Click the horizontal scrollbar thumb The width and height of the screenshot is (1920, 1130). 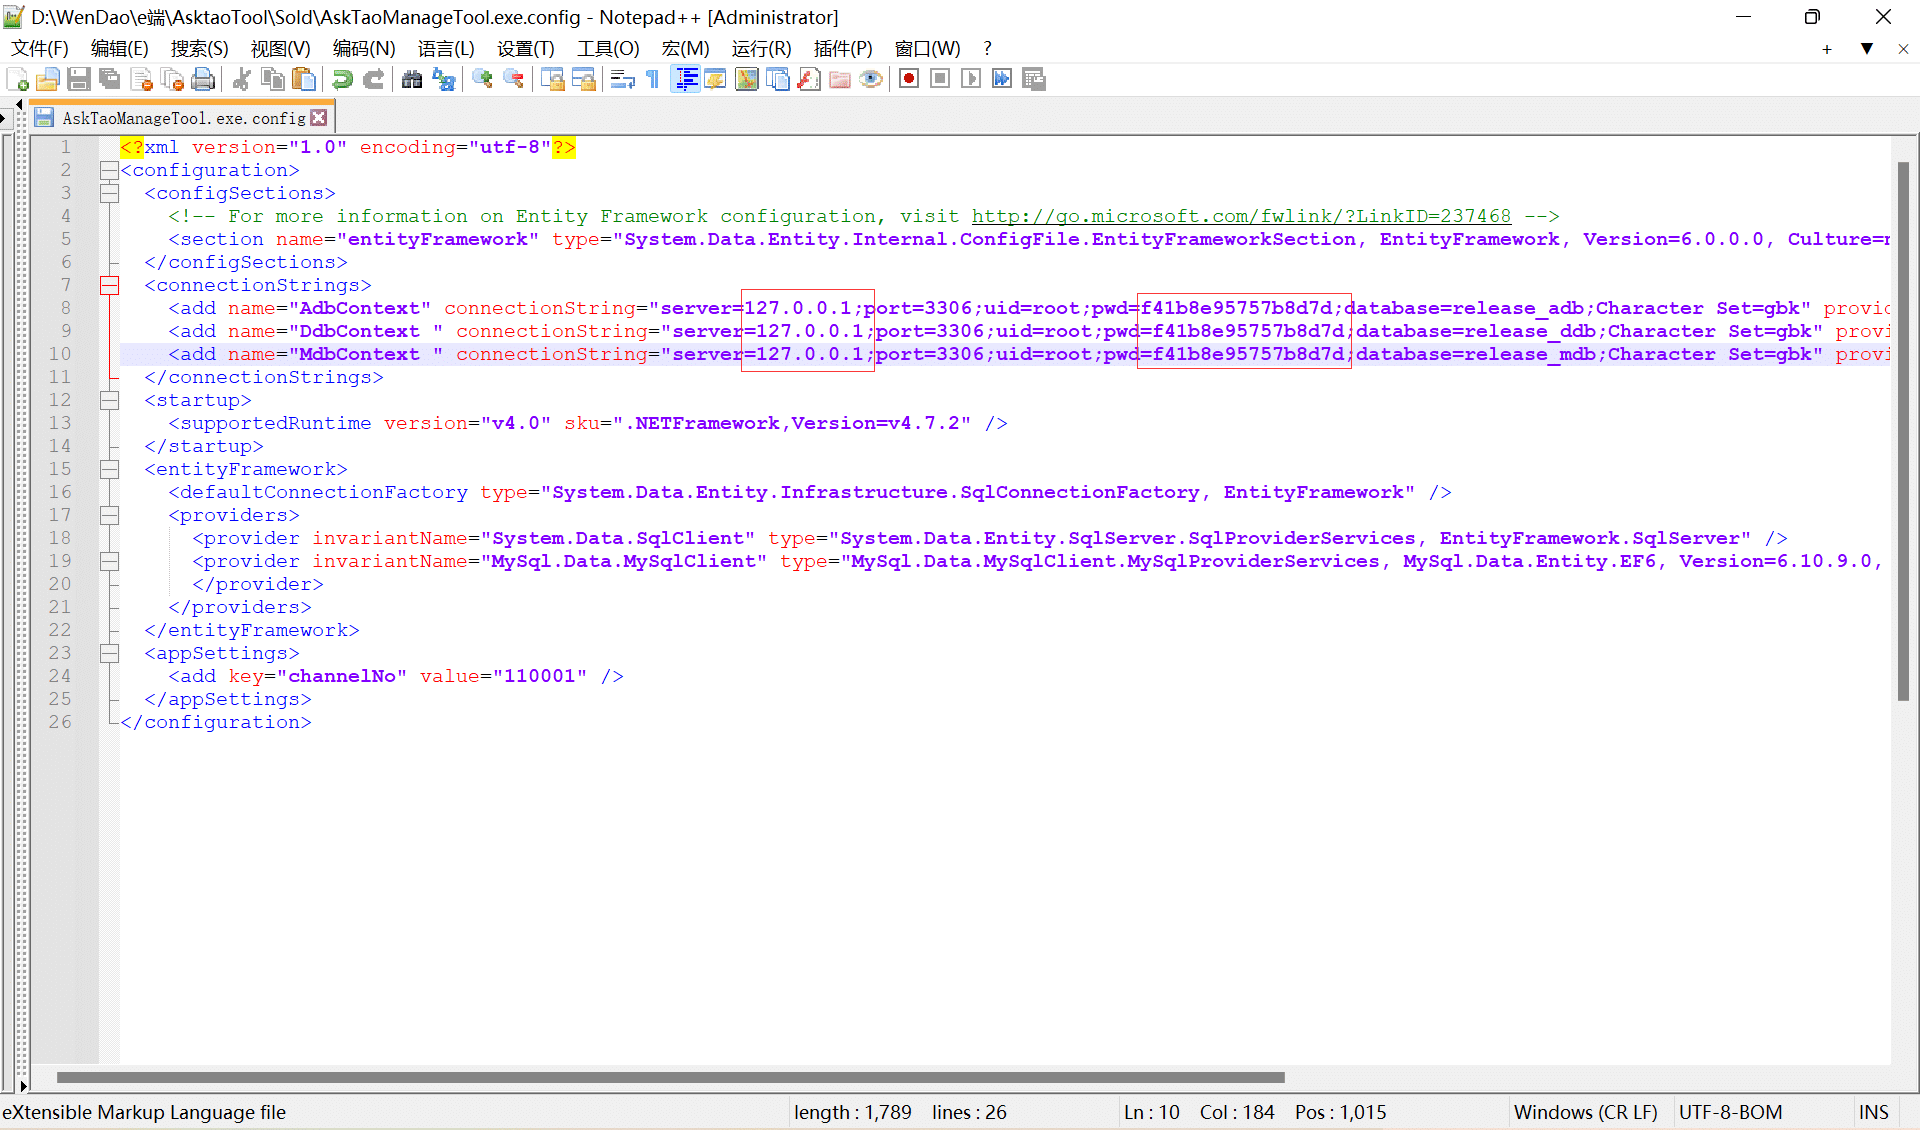coord(670,1077)
